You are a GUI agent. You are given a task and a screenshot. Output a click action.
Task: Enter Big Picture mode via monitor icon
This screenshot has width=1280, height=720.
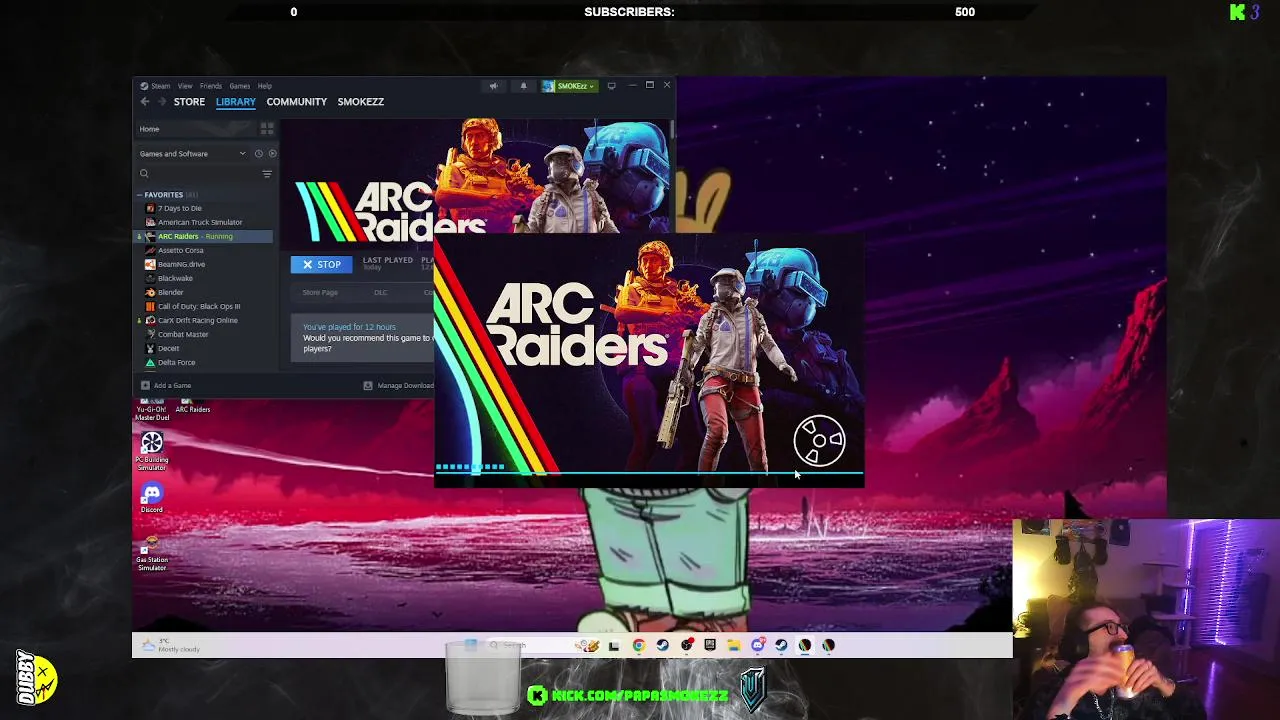coord(611,86)
